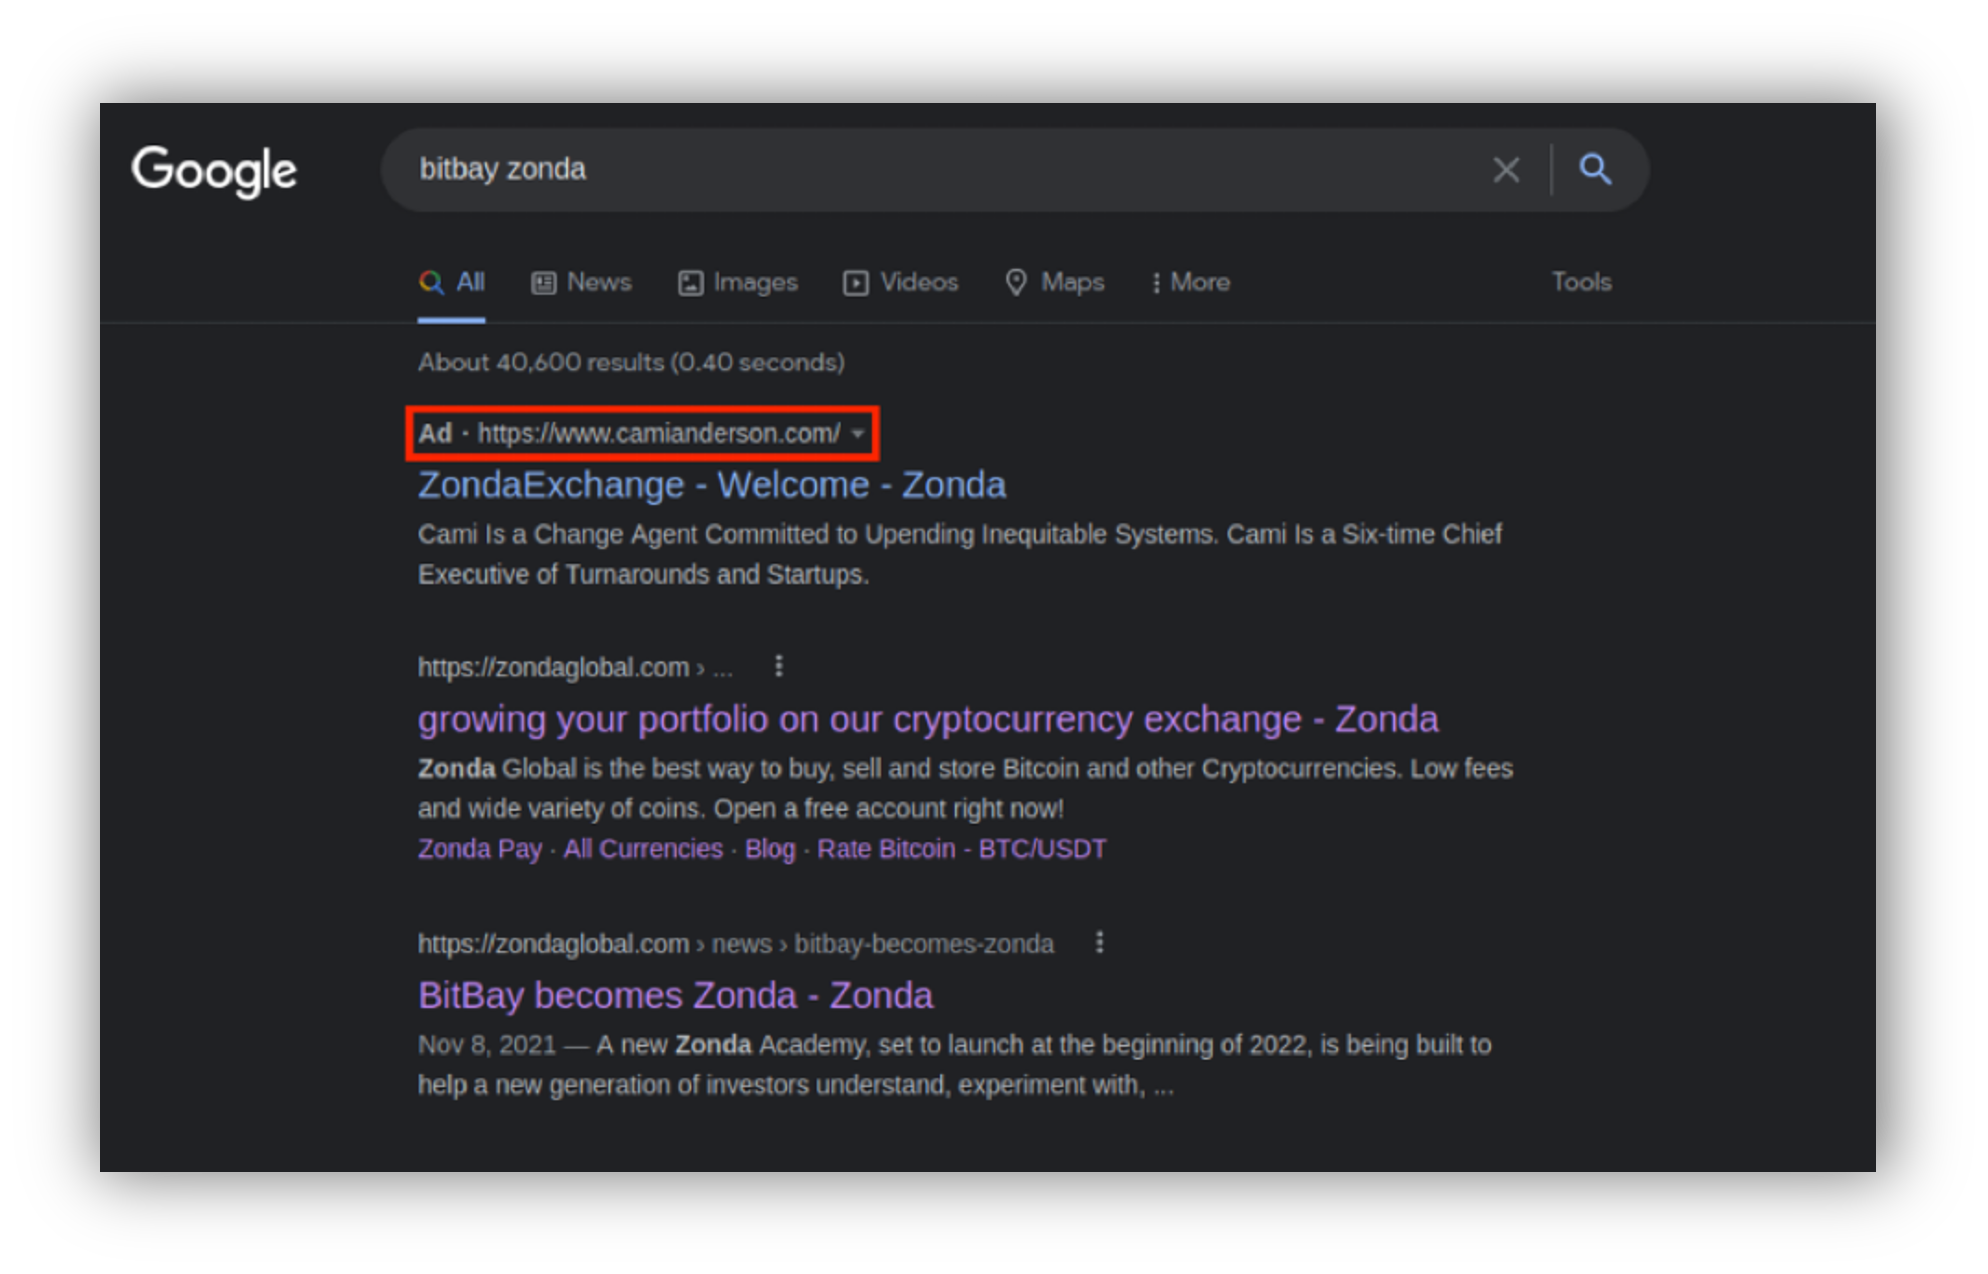Open growing your portfolio Zonda result

(927, 720)
